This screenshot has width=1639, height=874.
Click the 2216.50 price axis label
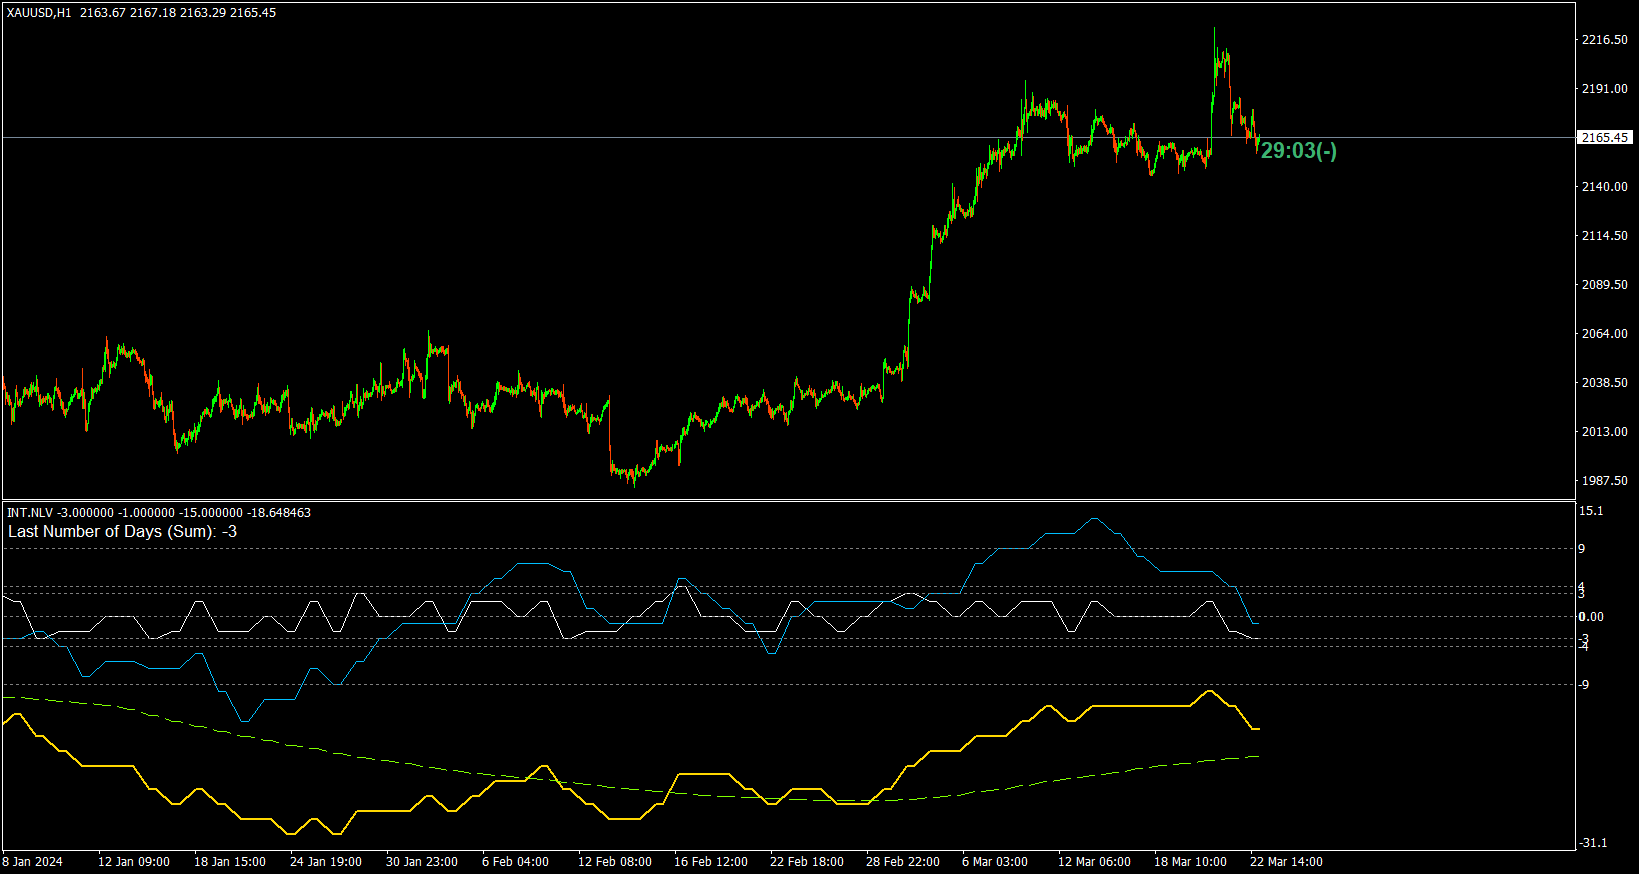coord(1604,40)
